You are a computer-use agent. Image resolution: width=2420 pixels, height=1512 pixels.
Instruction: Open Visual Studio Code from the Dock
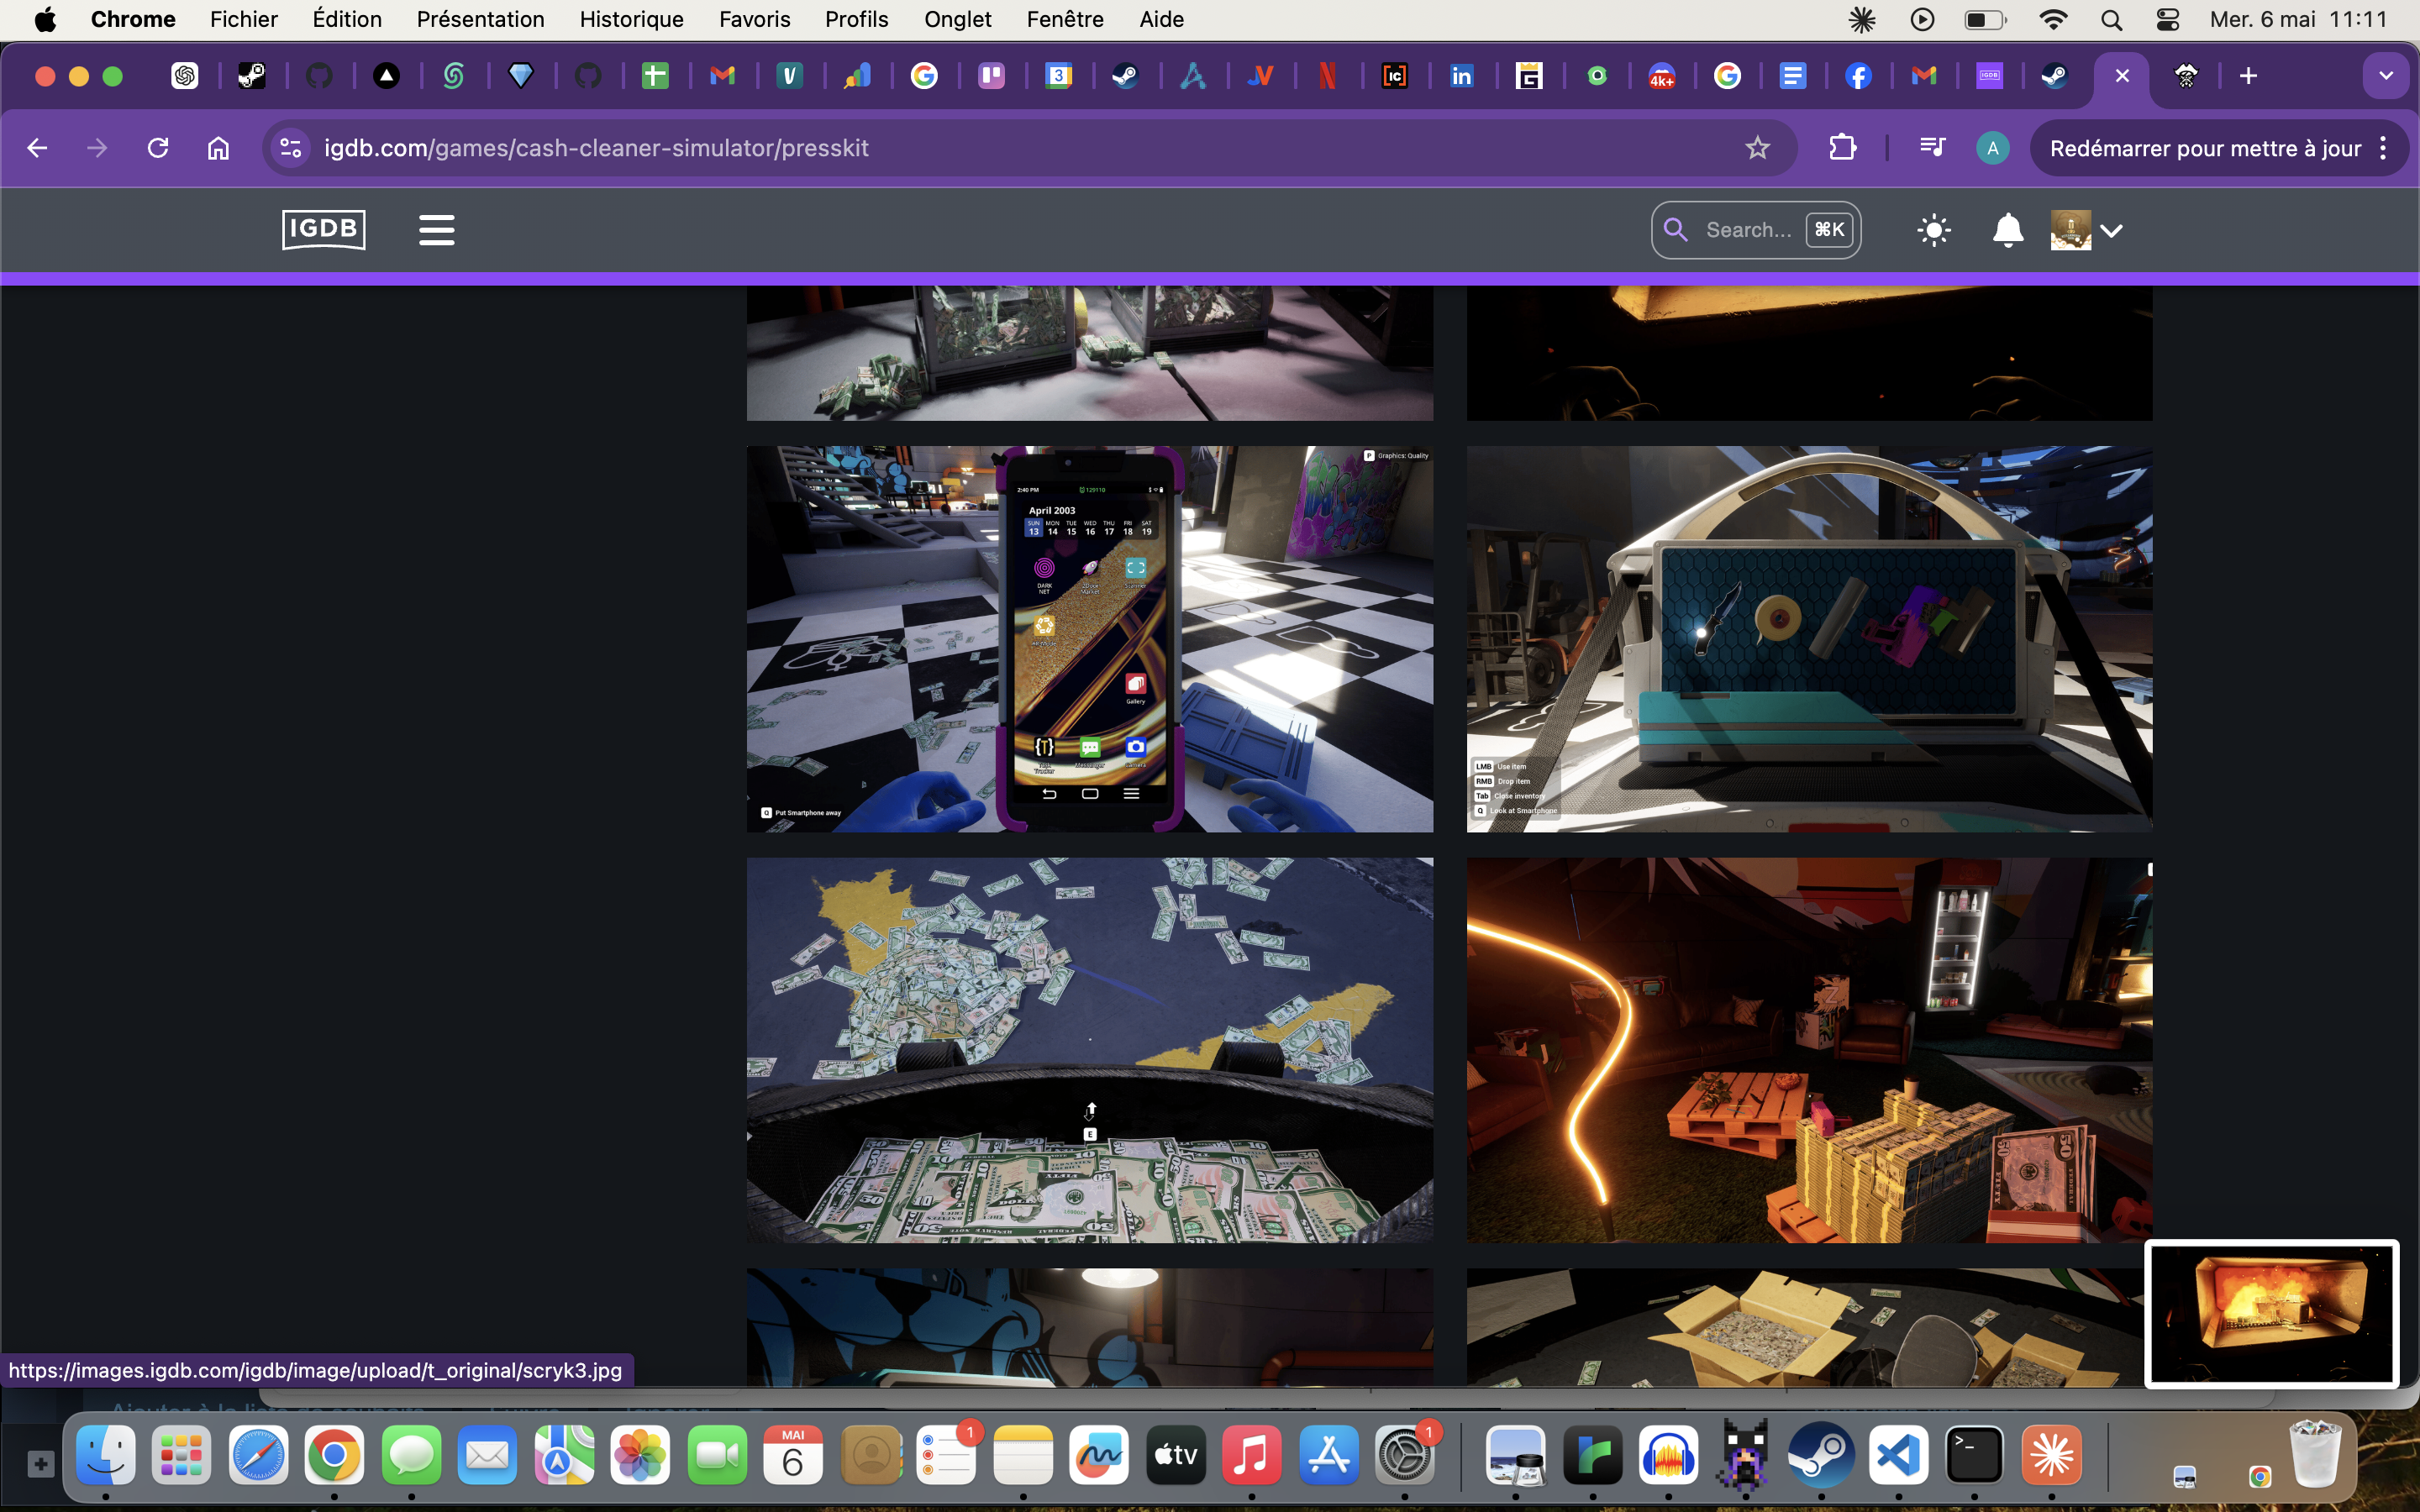click(1898, 1455)
